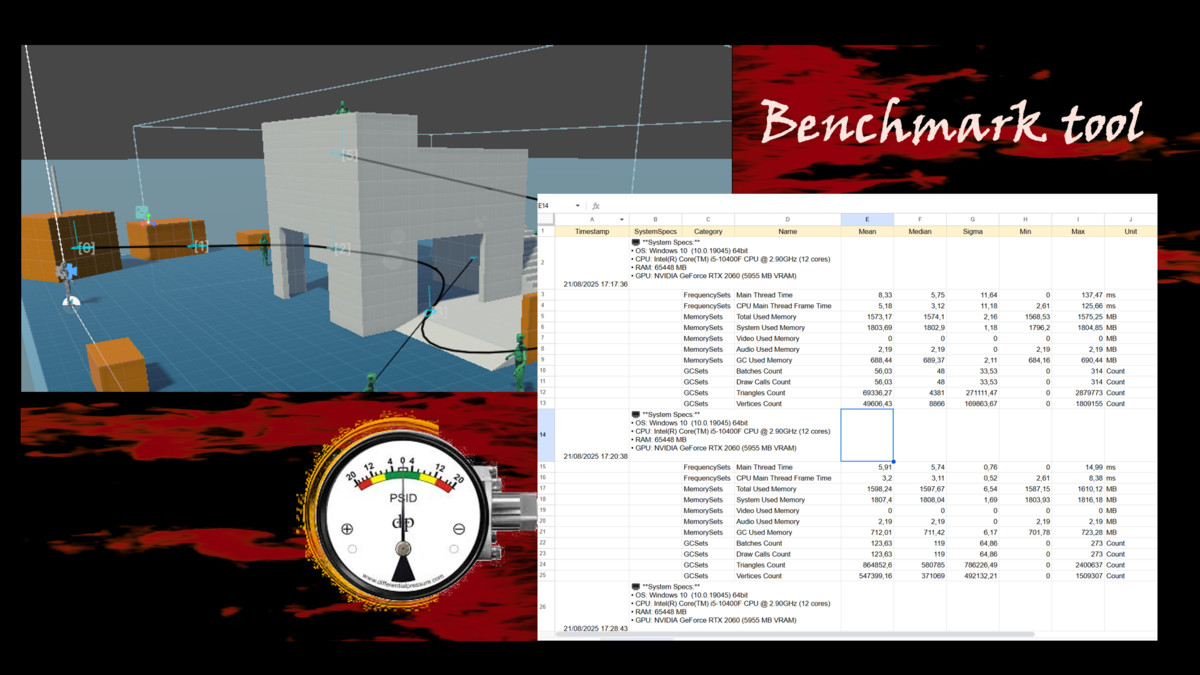Viewport: 1200px width, 675px height.
Task: Click the formula bar input area
Action: (870, 206)
